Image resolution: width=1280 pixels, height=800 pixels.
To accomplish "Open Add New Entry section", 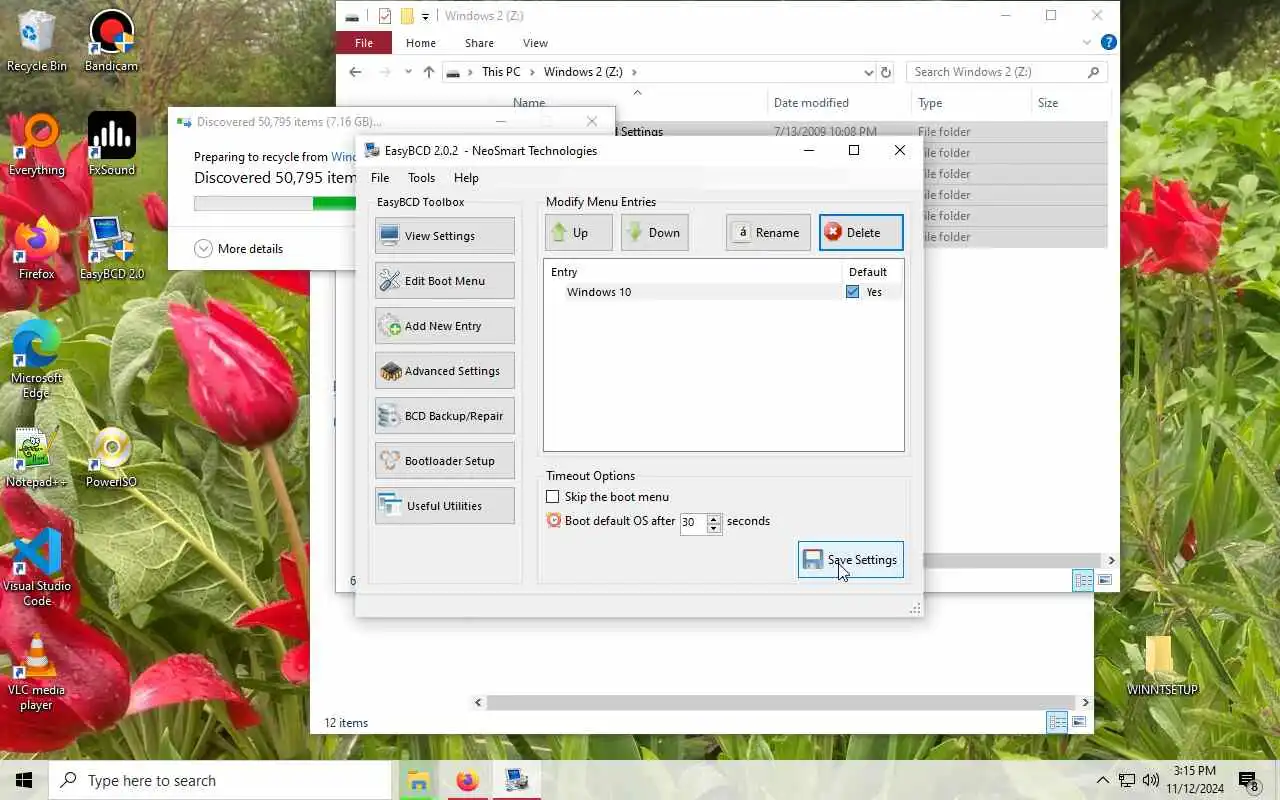I will 445,326.
